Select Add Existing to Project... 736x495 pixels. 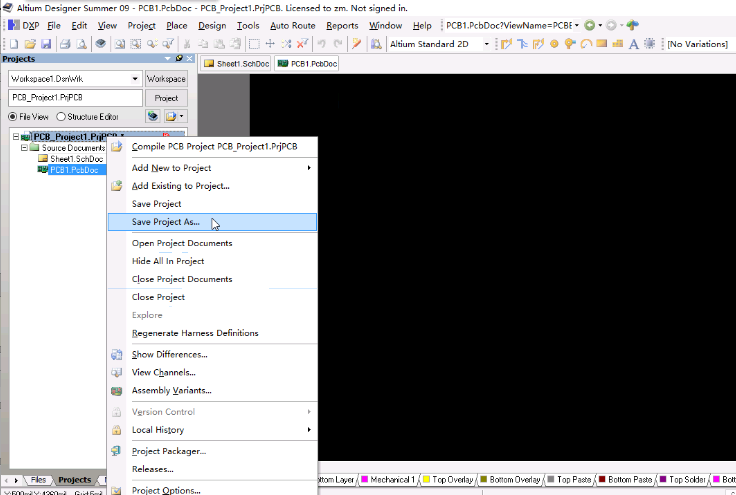click(x=212, y=186)
